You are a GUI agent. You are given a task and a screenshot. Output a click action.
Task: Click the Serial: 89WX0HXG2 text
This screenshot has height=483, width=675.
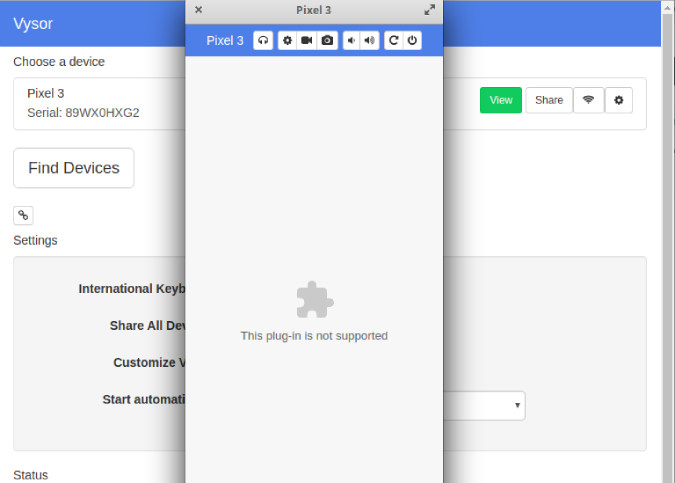(83, 113)
